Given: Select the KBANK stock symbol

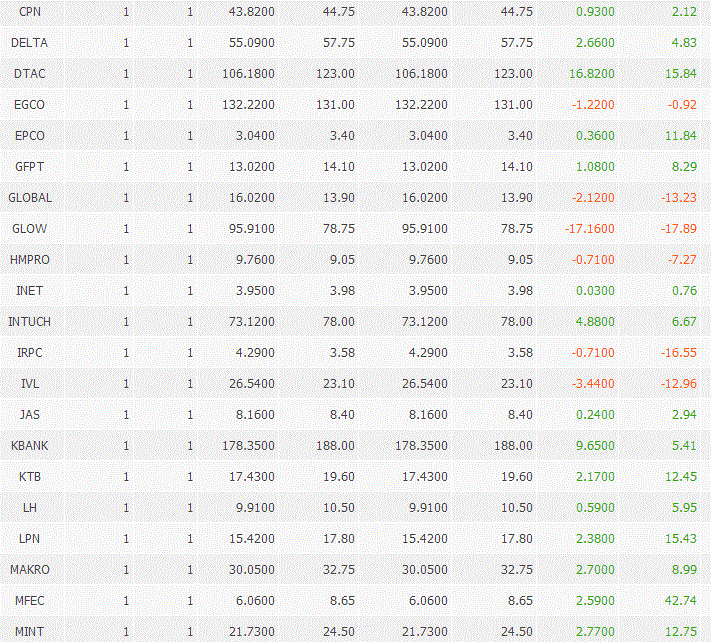Looking at the screenshot, I should tap(29, 446).
